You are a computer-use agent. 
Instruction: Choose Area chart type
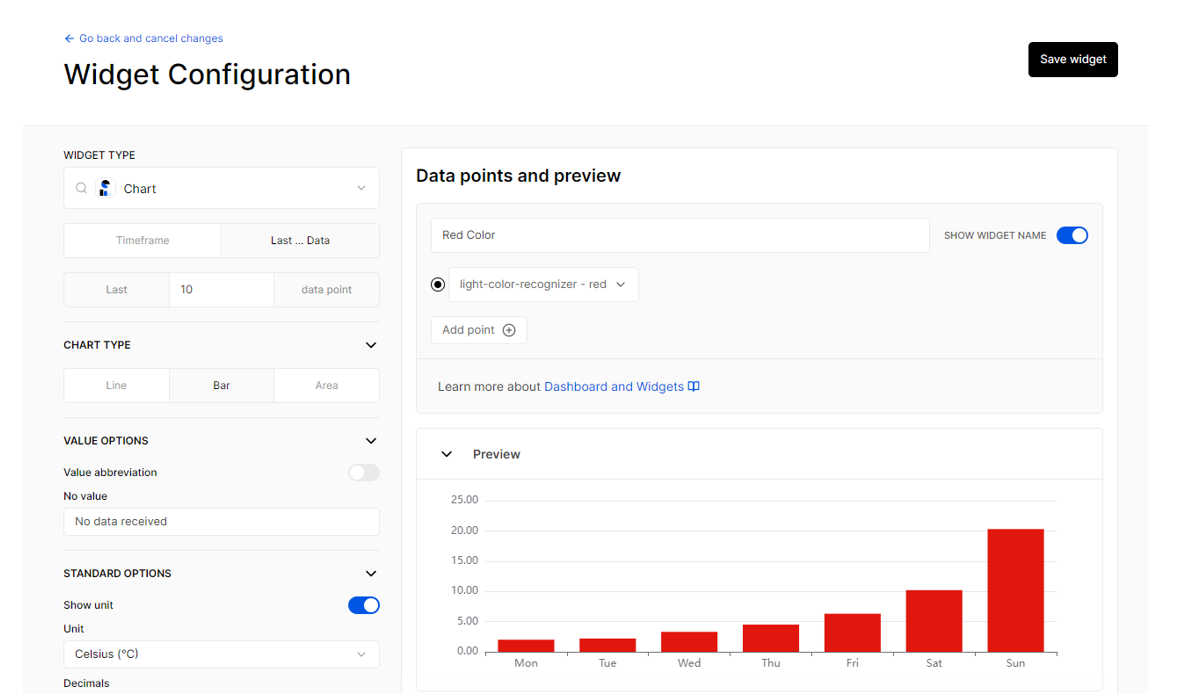pos(326,385)
